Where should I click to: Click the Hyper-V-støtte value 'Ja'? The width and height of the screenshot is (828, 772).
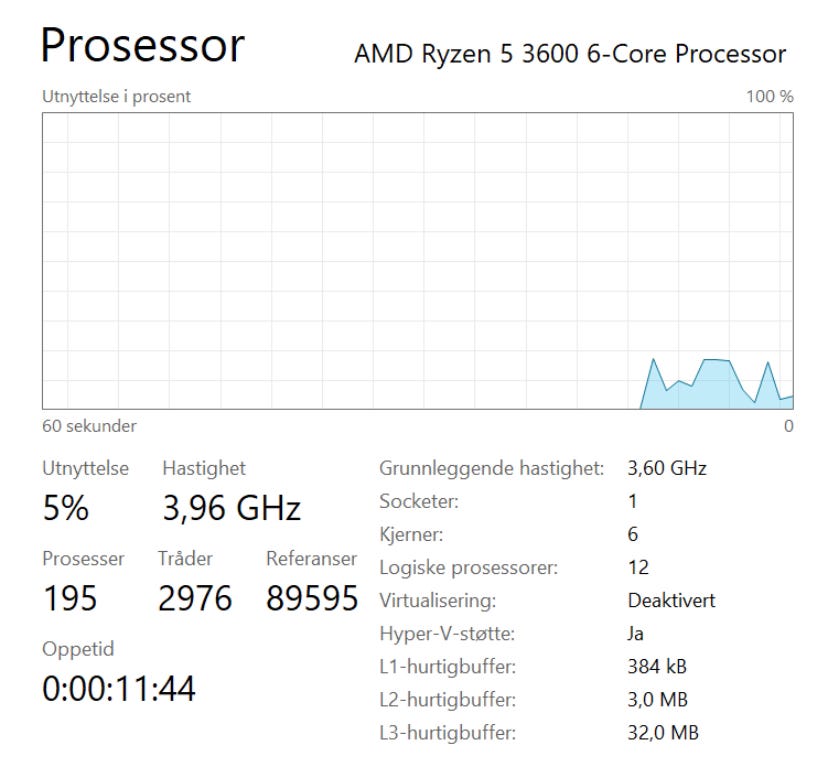pos(636,634)
